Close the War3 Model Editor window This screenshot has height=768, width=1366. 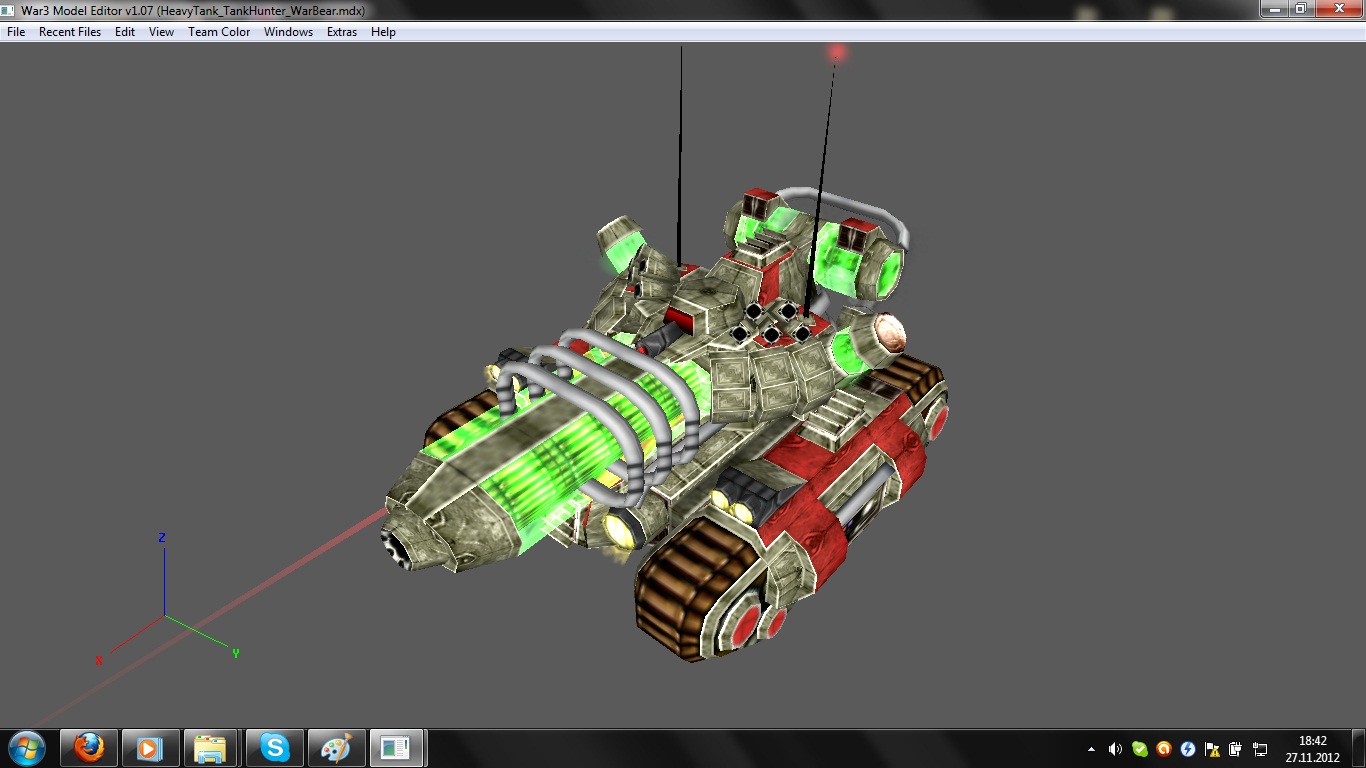pyautogui.click(x=1337, y=8)
